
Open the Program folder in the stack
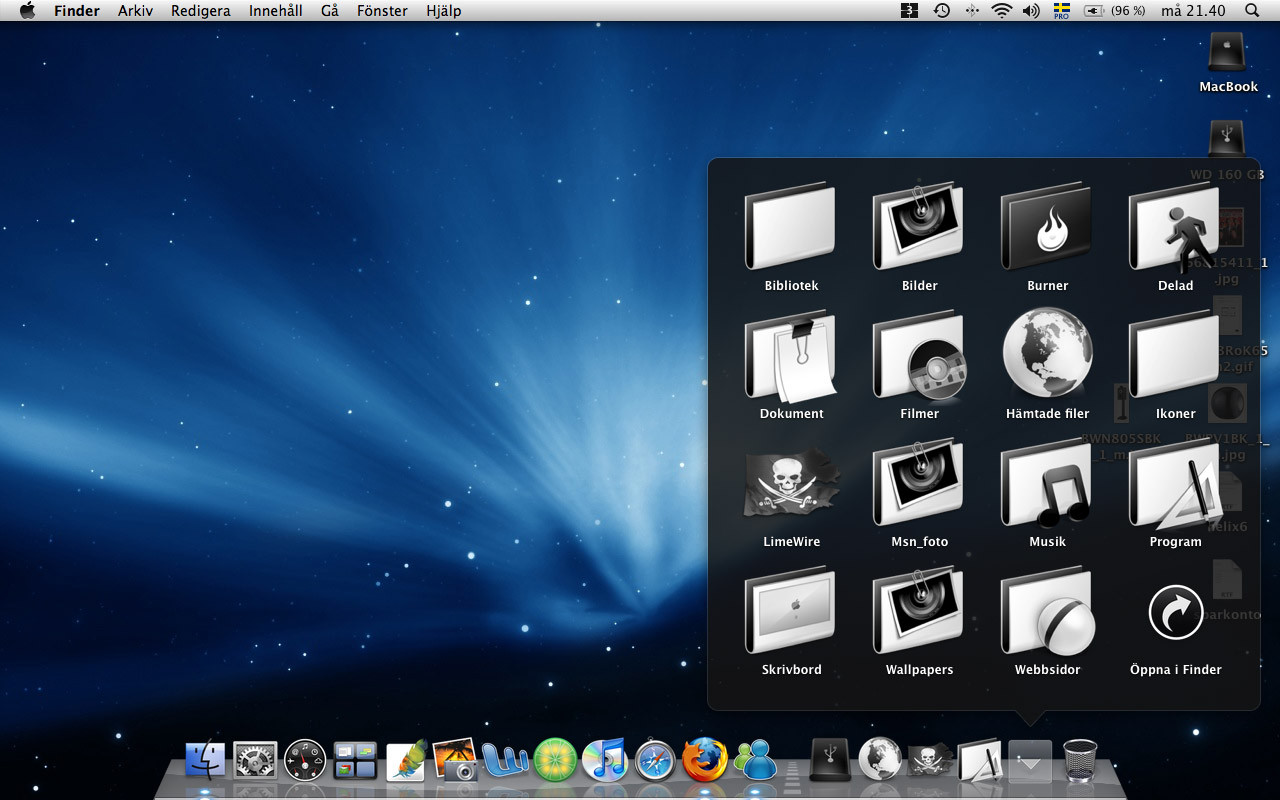point(1175,483)
